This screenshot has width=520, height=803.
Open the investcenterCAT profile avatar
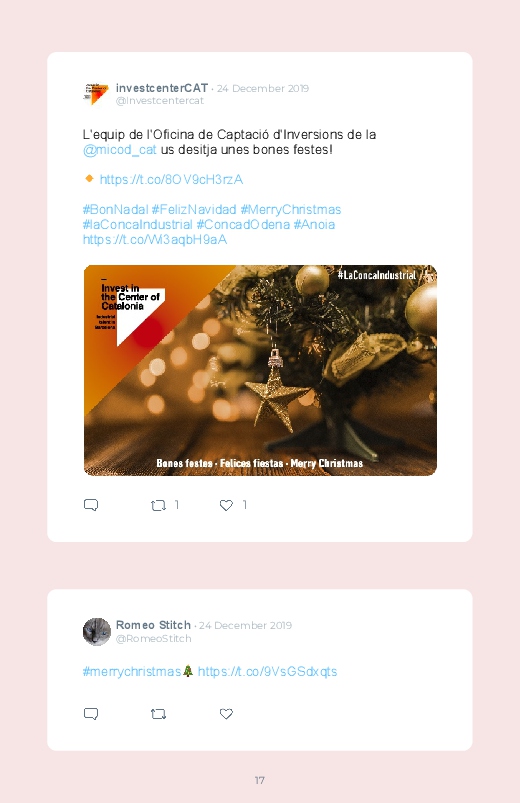96,94
